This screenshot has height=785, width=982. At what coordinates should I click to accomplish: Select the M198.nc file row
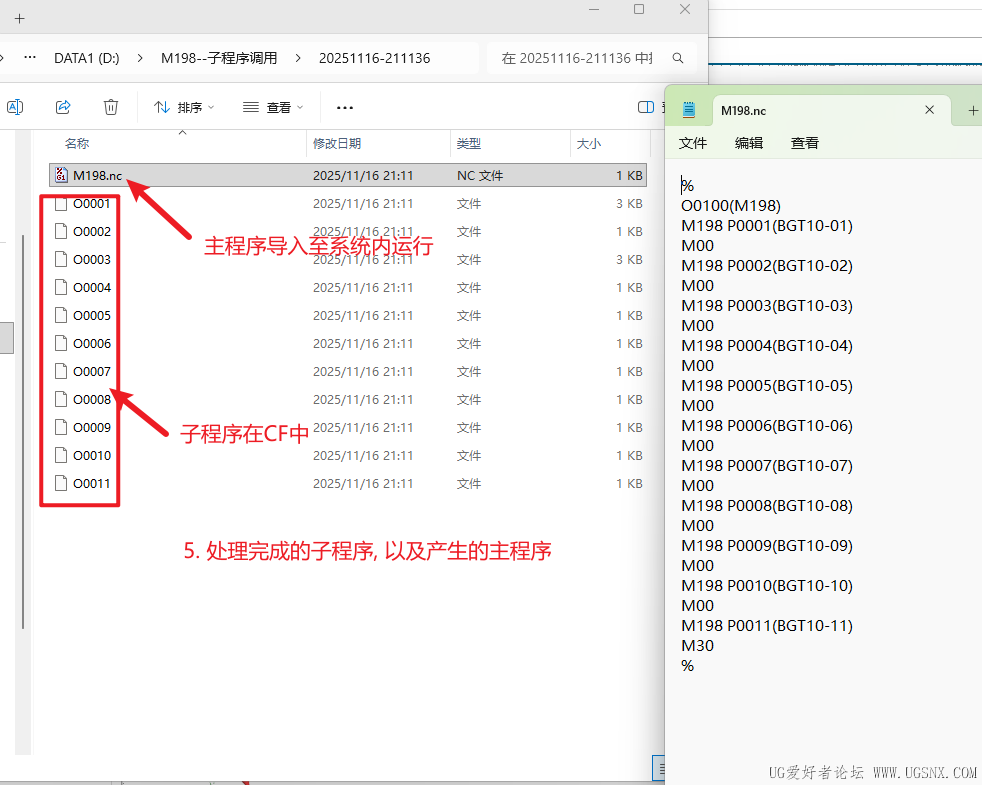click(348, 175)
